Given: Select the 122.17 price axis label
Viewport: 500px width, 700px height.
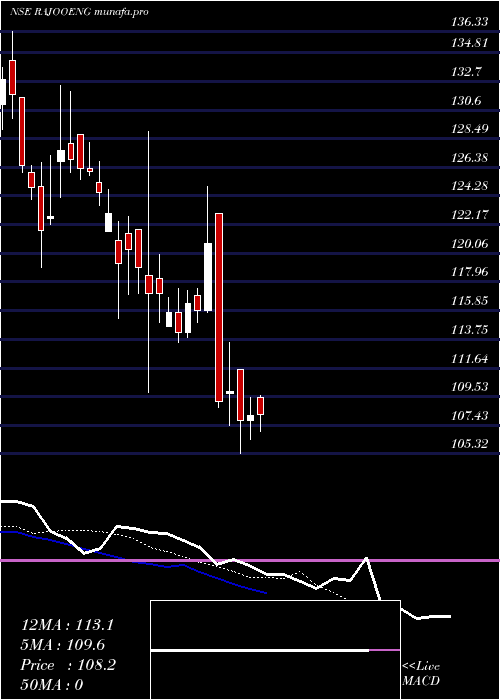Looking at the screenshot, I should point(469,215).
